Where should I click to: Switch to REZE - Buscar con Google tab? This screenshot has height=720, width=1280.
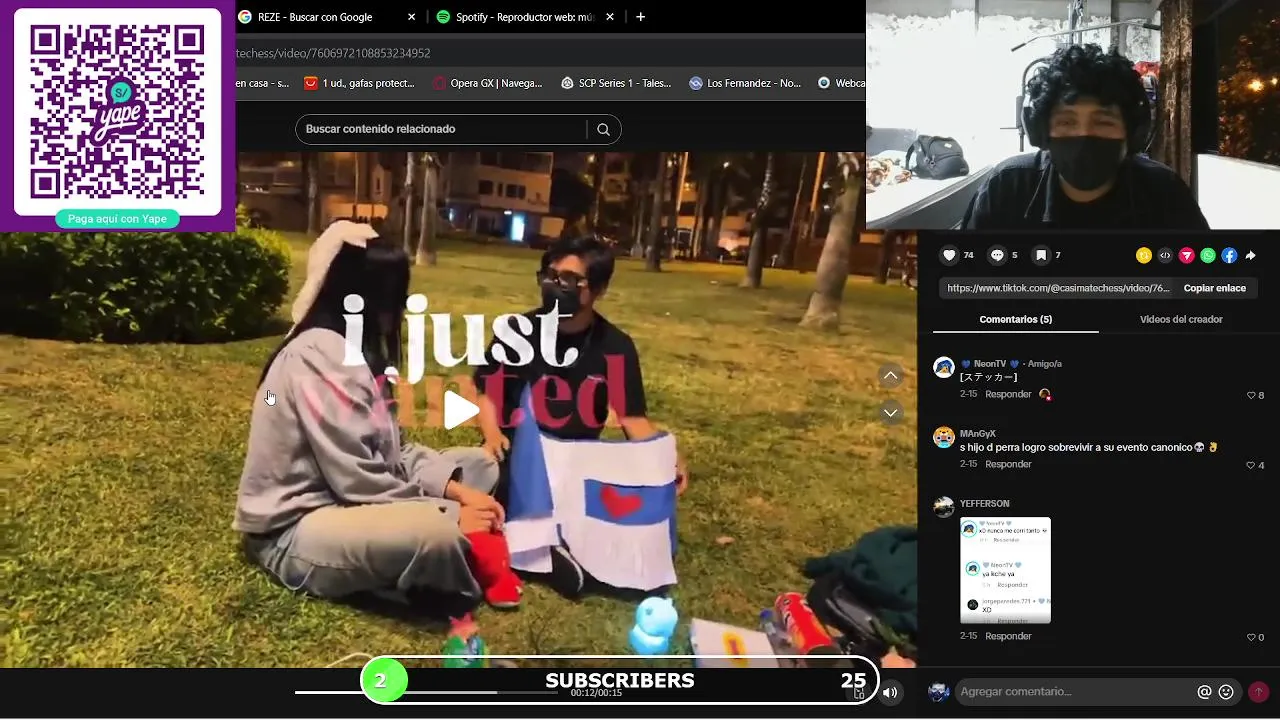click(315, 17)
